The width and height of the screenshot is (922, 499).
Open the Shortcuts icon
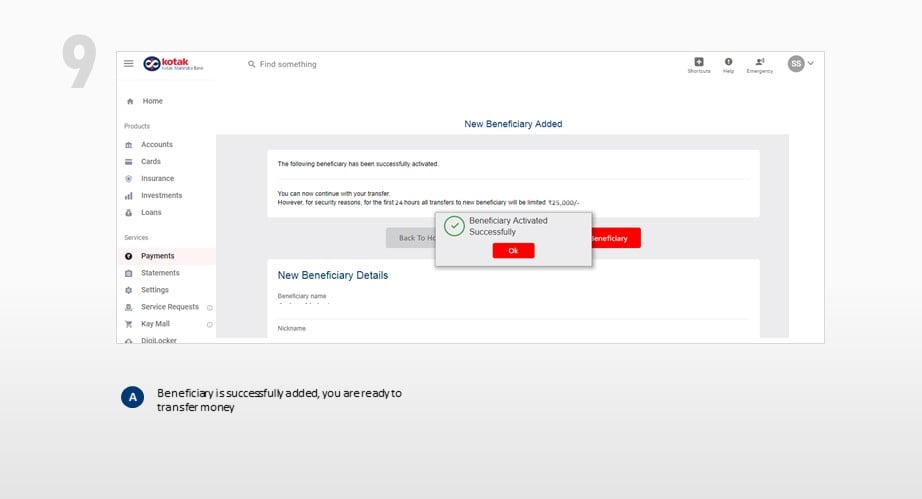(x=699, y=65)
